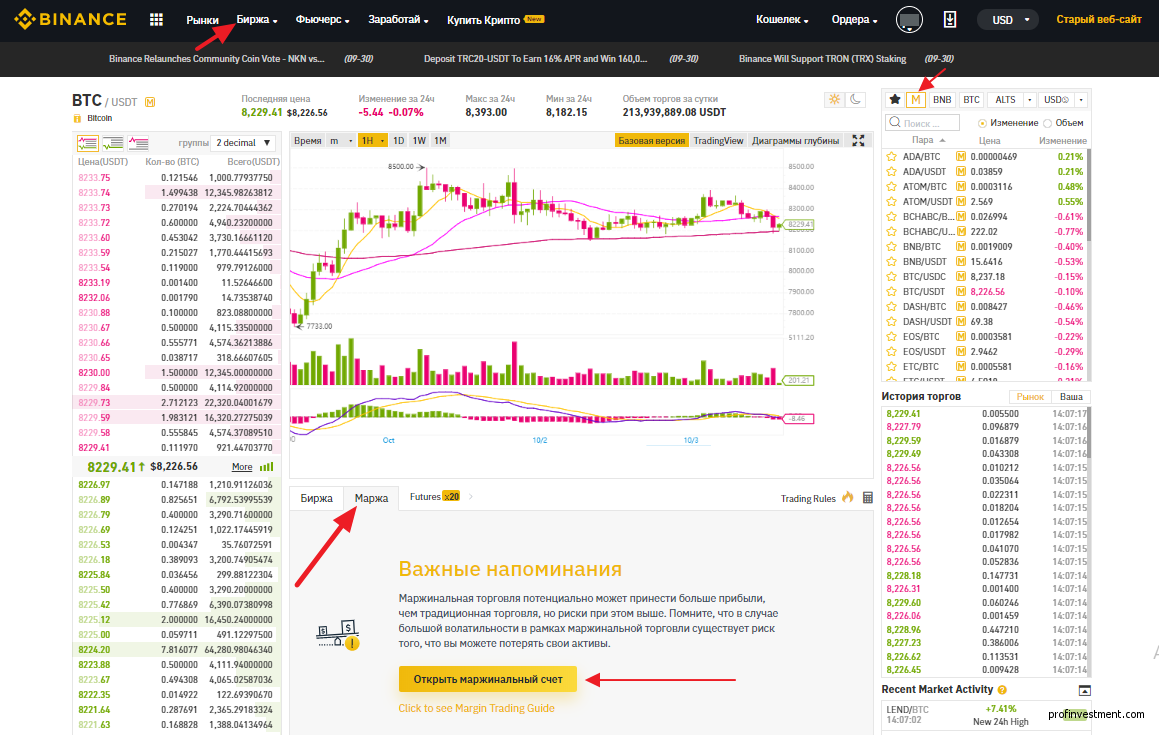Screen dimensions: 1159x735
Task: Show favorites star filter in pair list
Action: (894, 100)
